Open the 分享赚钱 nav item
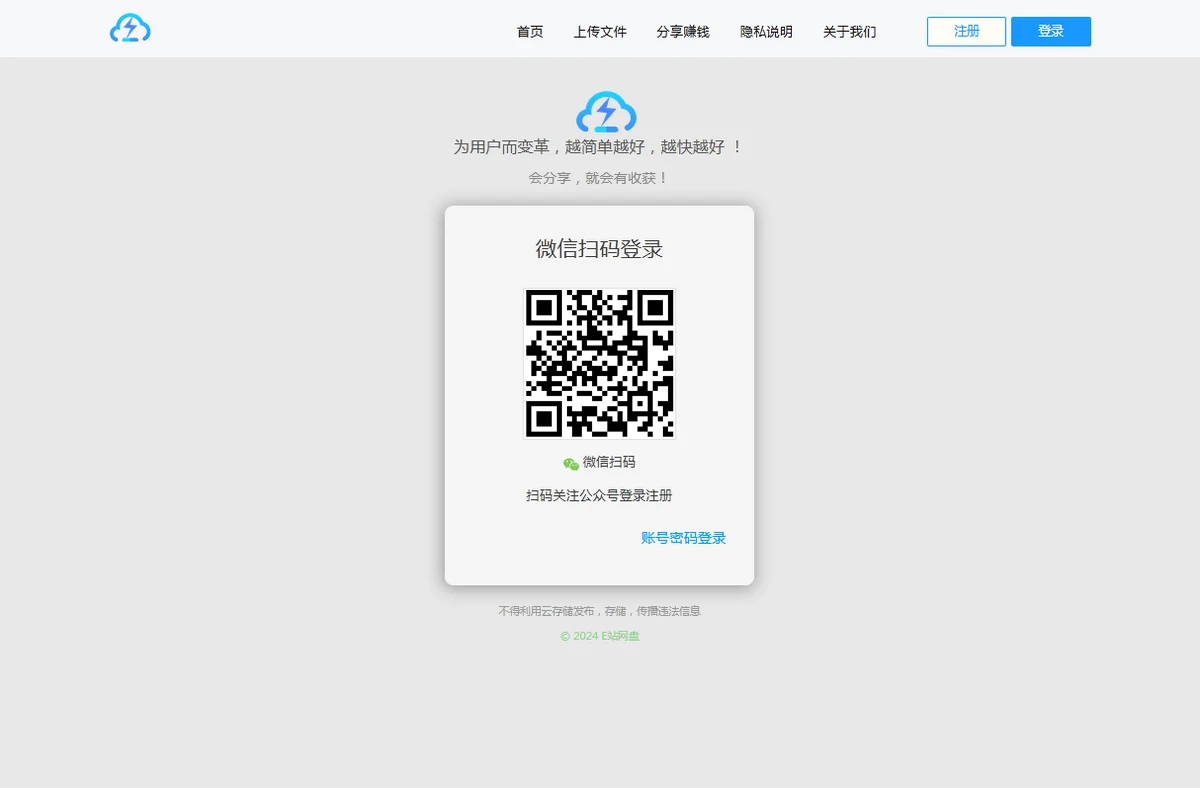 click(683, 32)
